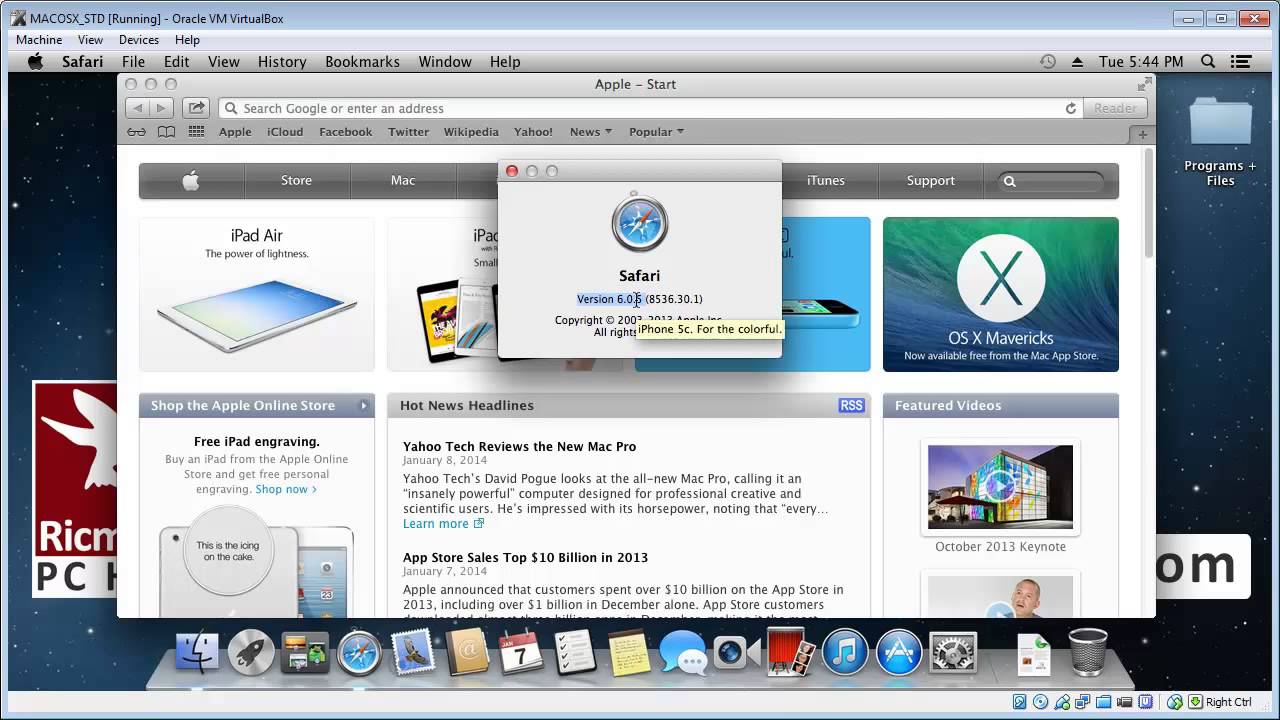Click the Safari compass icon in Dock
Screen dimensions: 1280x720
click(x=359, y=653)
